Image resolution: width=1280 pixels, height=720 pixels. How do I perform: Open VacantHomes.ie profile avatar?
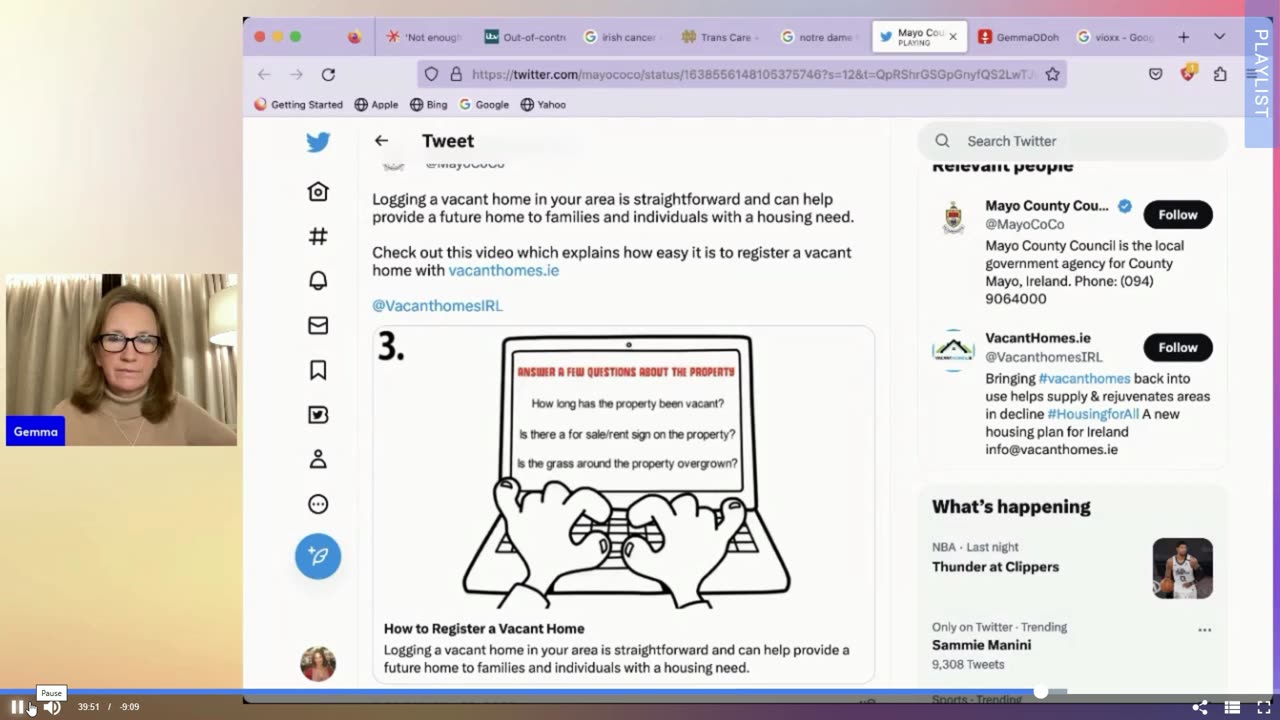[954, 350]
